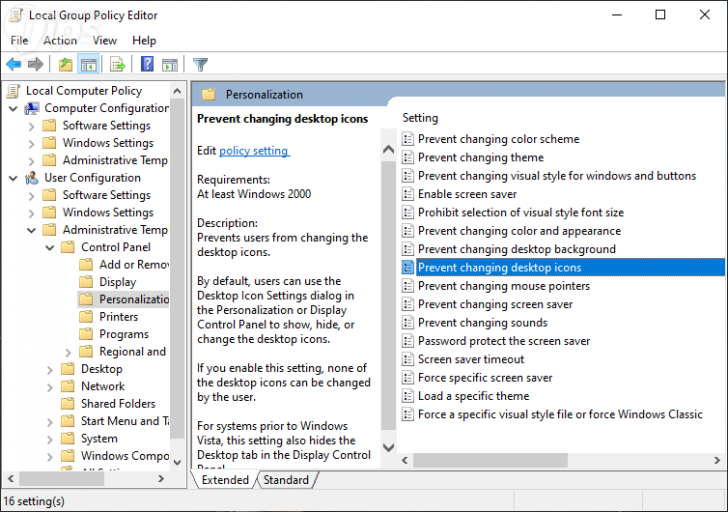
Task: Click the Prevent changing color scheme policy icon
Action: (408, 139)
